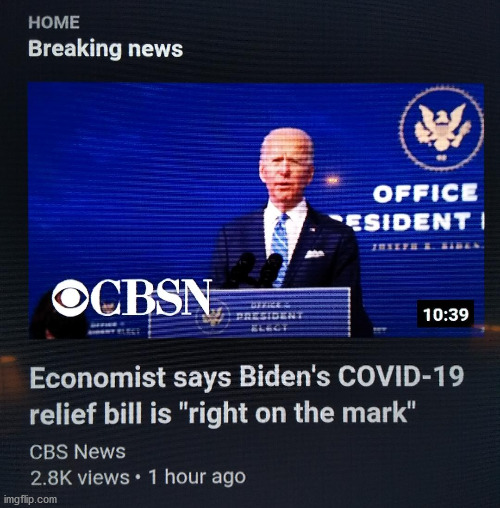Viewport: 500px width, 508px height.
Task: Open the Biden press conference video thumbnail
Action: coord(256,211)
